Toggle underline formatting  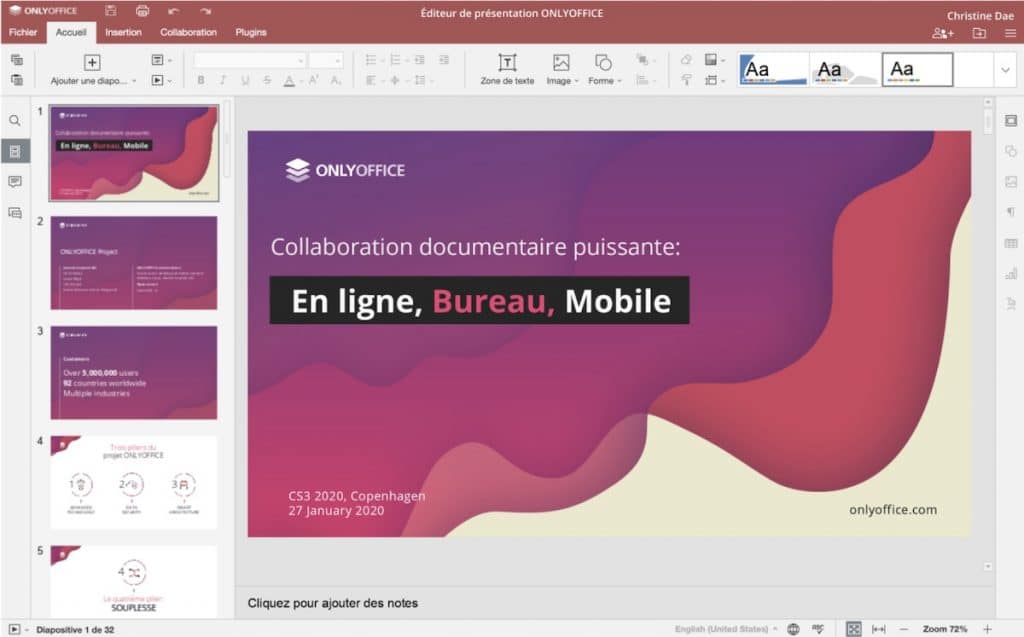click(245, 80)
